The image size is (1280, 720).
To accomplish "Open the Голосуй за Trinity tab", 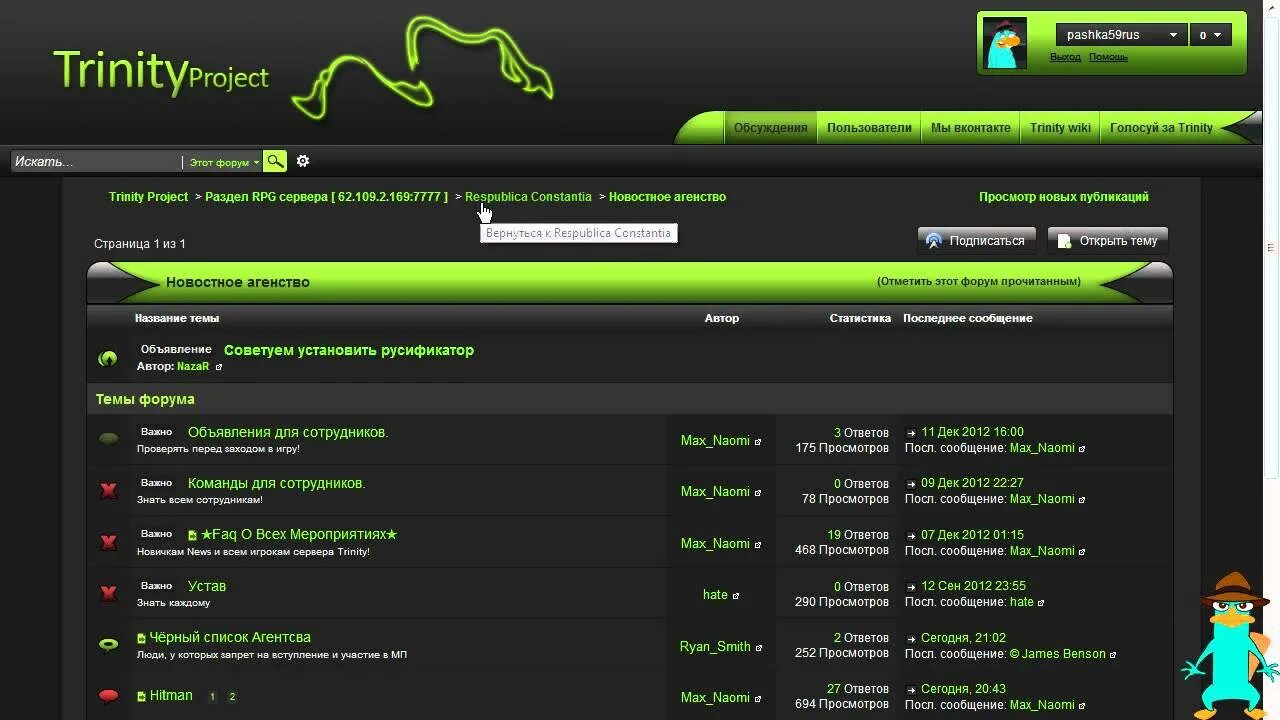I will pyautogui.click(x=1161, y=128).
